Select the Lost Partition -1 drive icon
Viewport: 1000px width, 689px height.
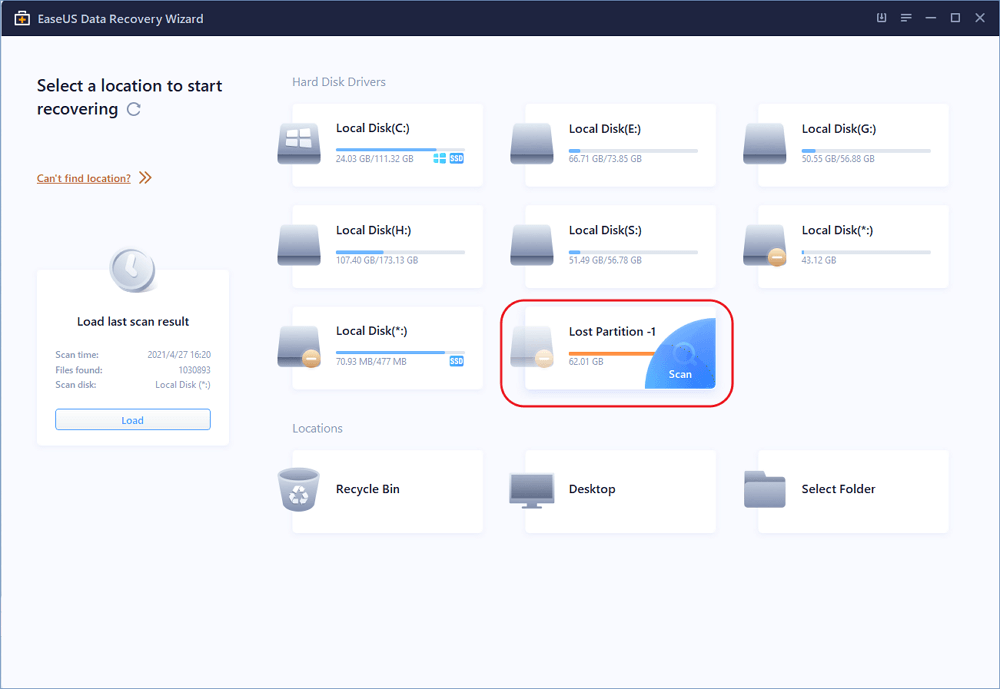(x=532, y=347)
